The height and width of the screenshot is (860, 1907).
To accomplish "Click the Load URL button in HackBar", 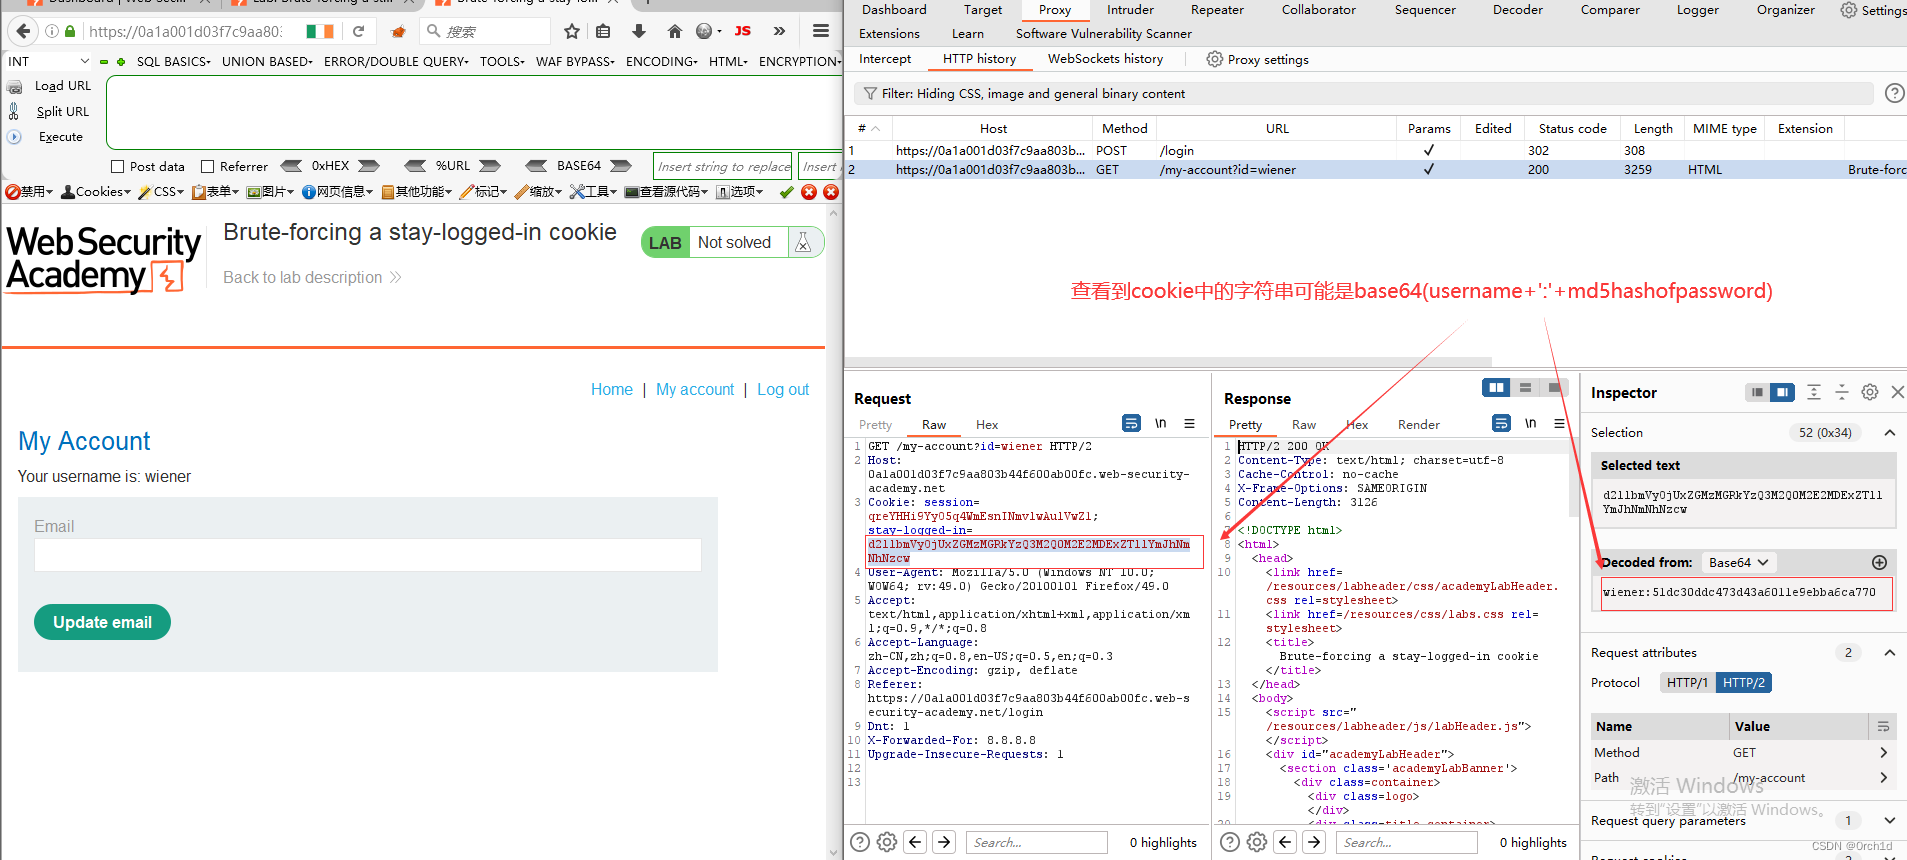I will point(62,86).
